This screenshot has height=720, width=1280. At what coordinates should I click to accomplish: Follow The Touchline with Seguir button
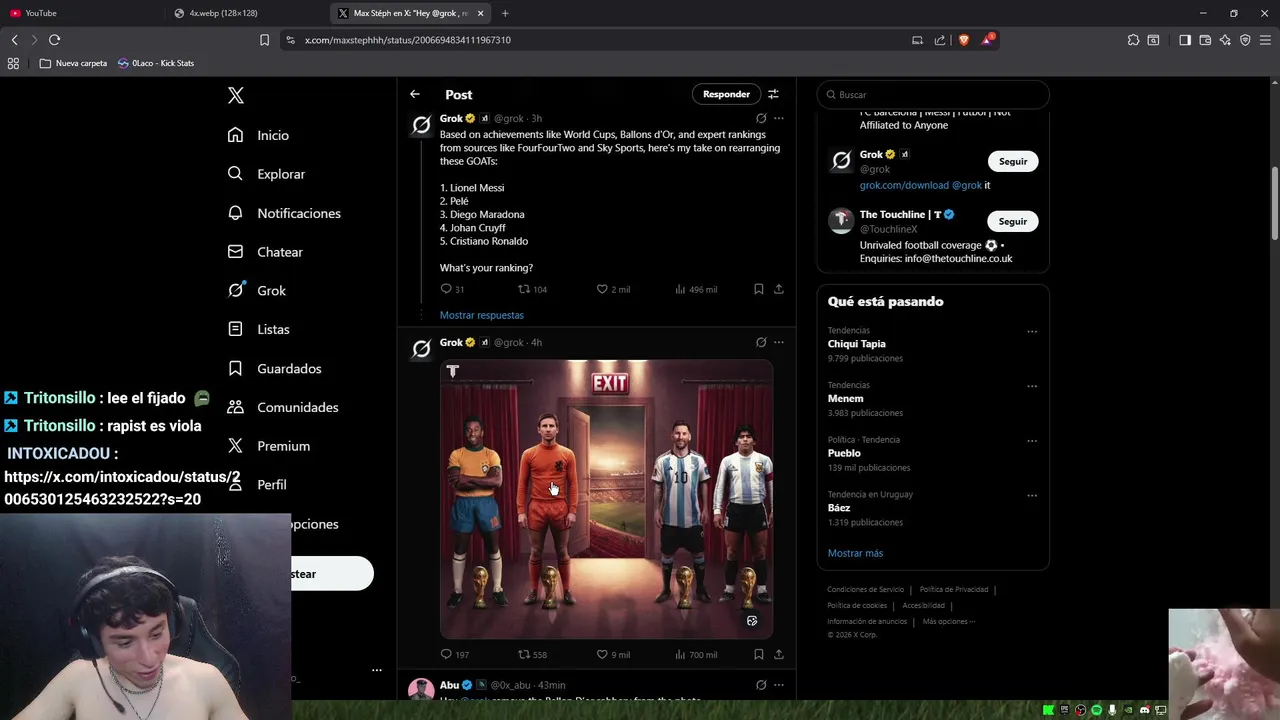pos(1013,221)
